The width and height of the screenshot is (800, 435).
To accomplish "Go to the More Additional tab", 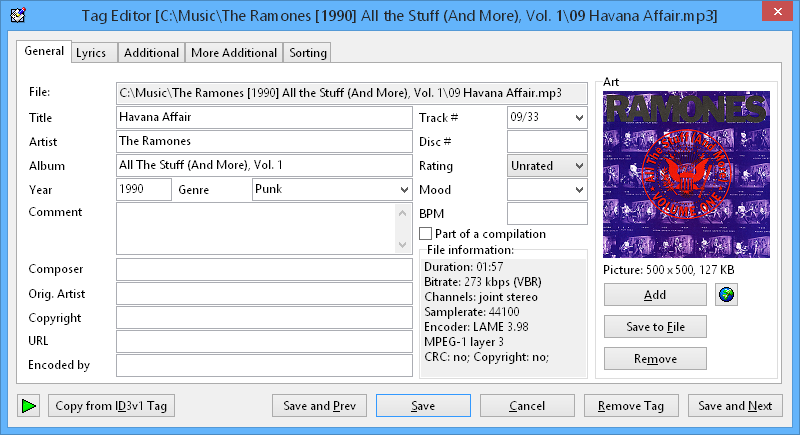I will [234, 53].
